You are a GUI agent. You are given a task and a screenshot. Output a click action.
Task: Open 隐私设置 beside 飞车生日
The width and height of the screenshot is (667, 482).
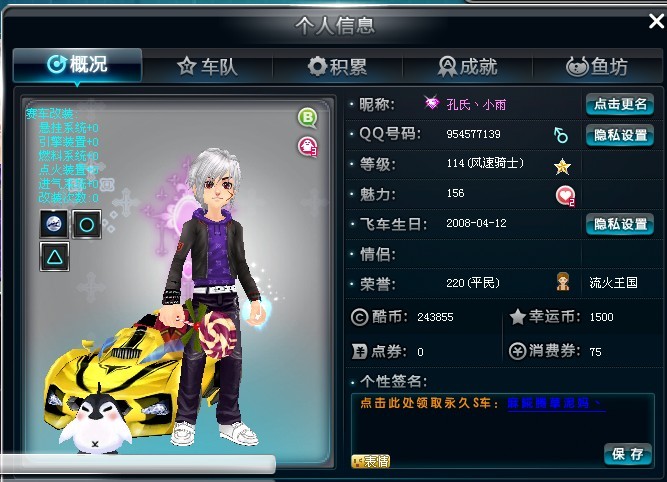point(620,224)
